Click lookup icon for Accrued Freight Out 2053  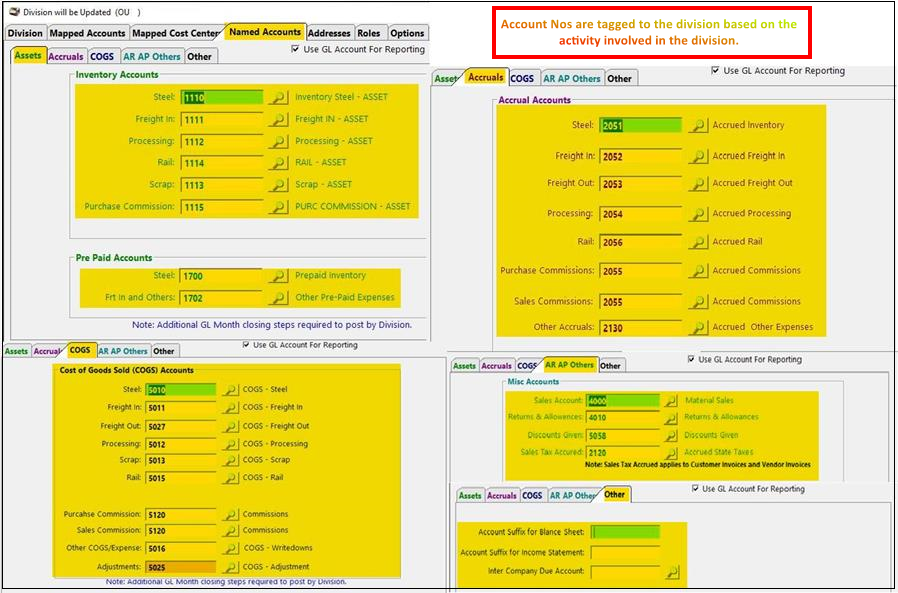[x=697, y=184]
